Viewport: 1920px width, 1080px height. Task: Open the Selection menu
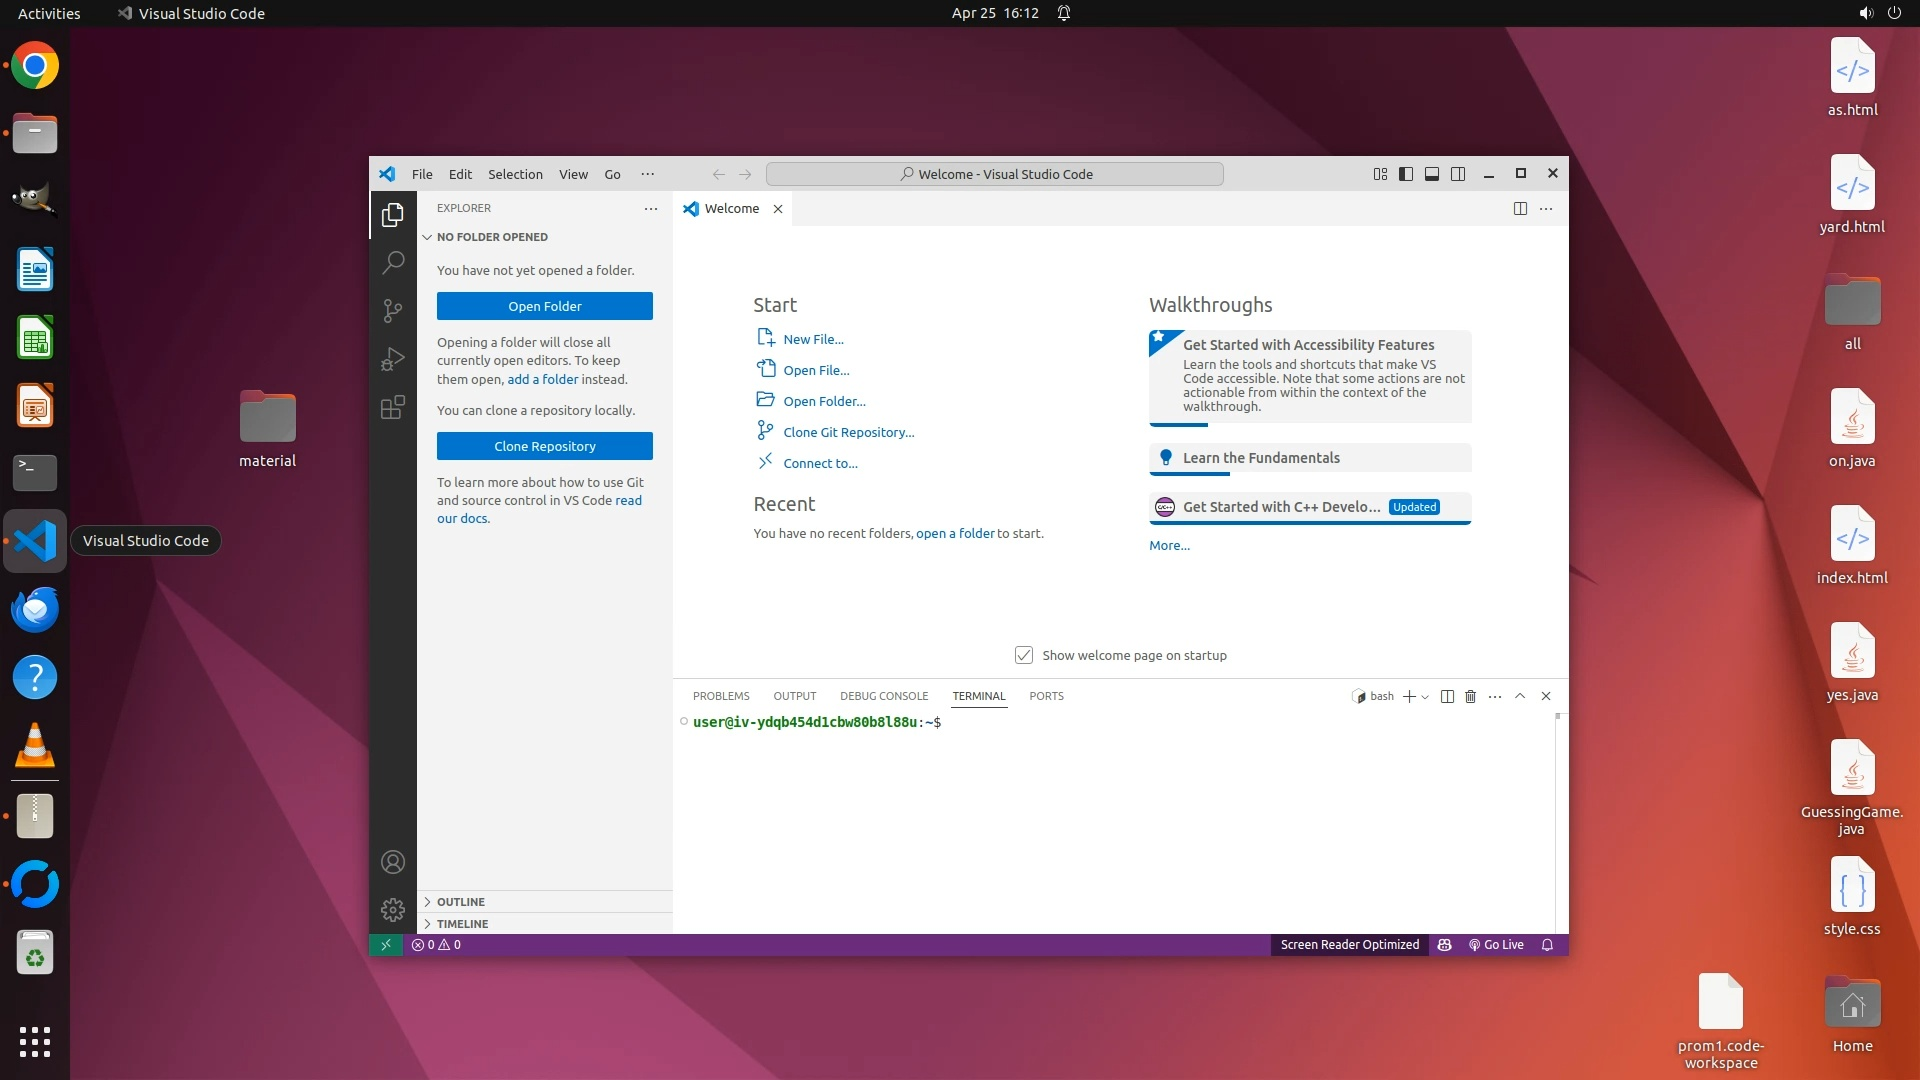pos(515,174)
